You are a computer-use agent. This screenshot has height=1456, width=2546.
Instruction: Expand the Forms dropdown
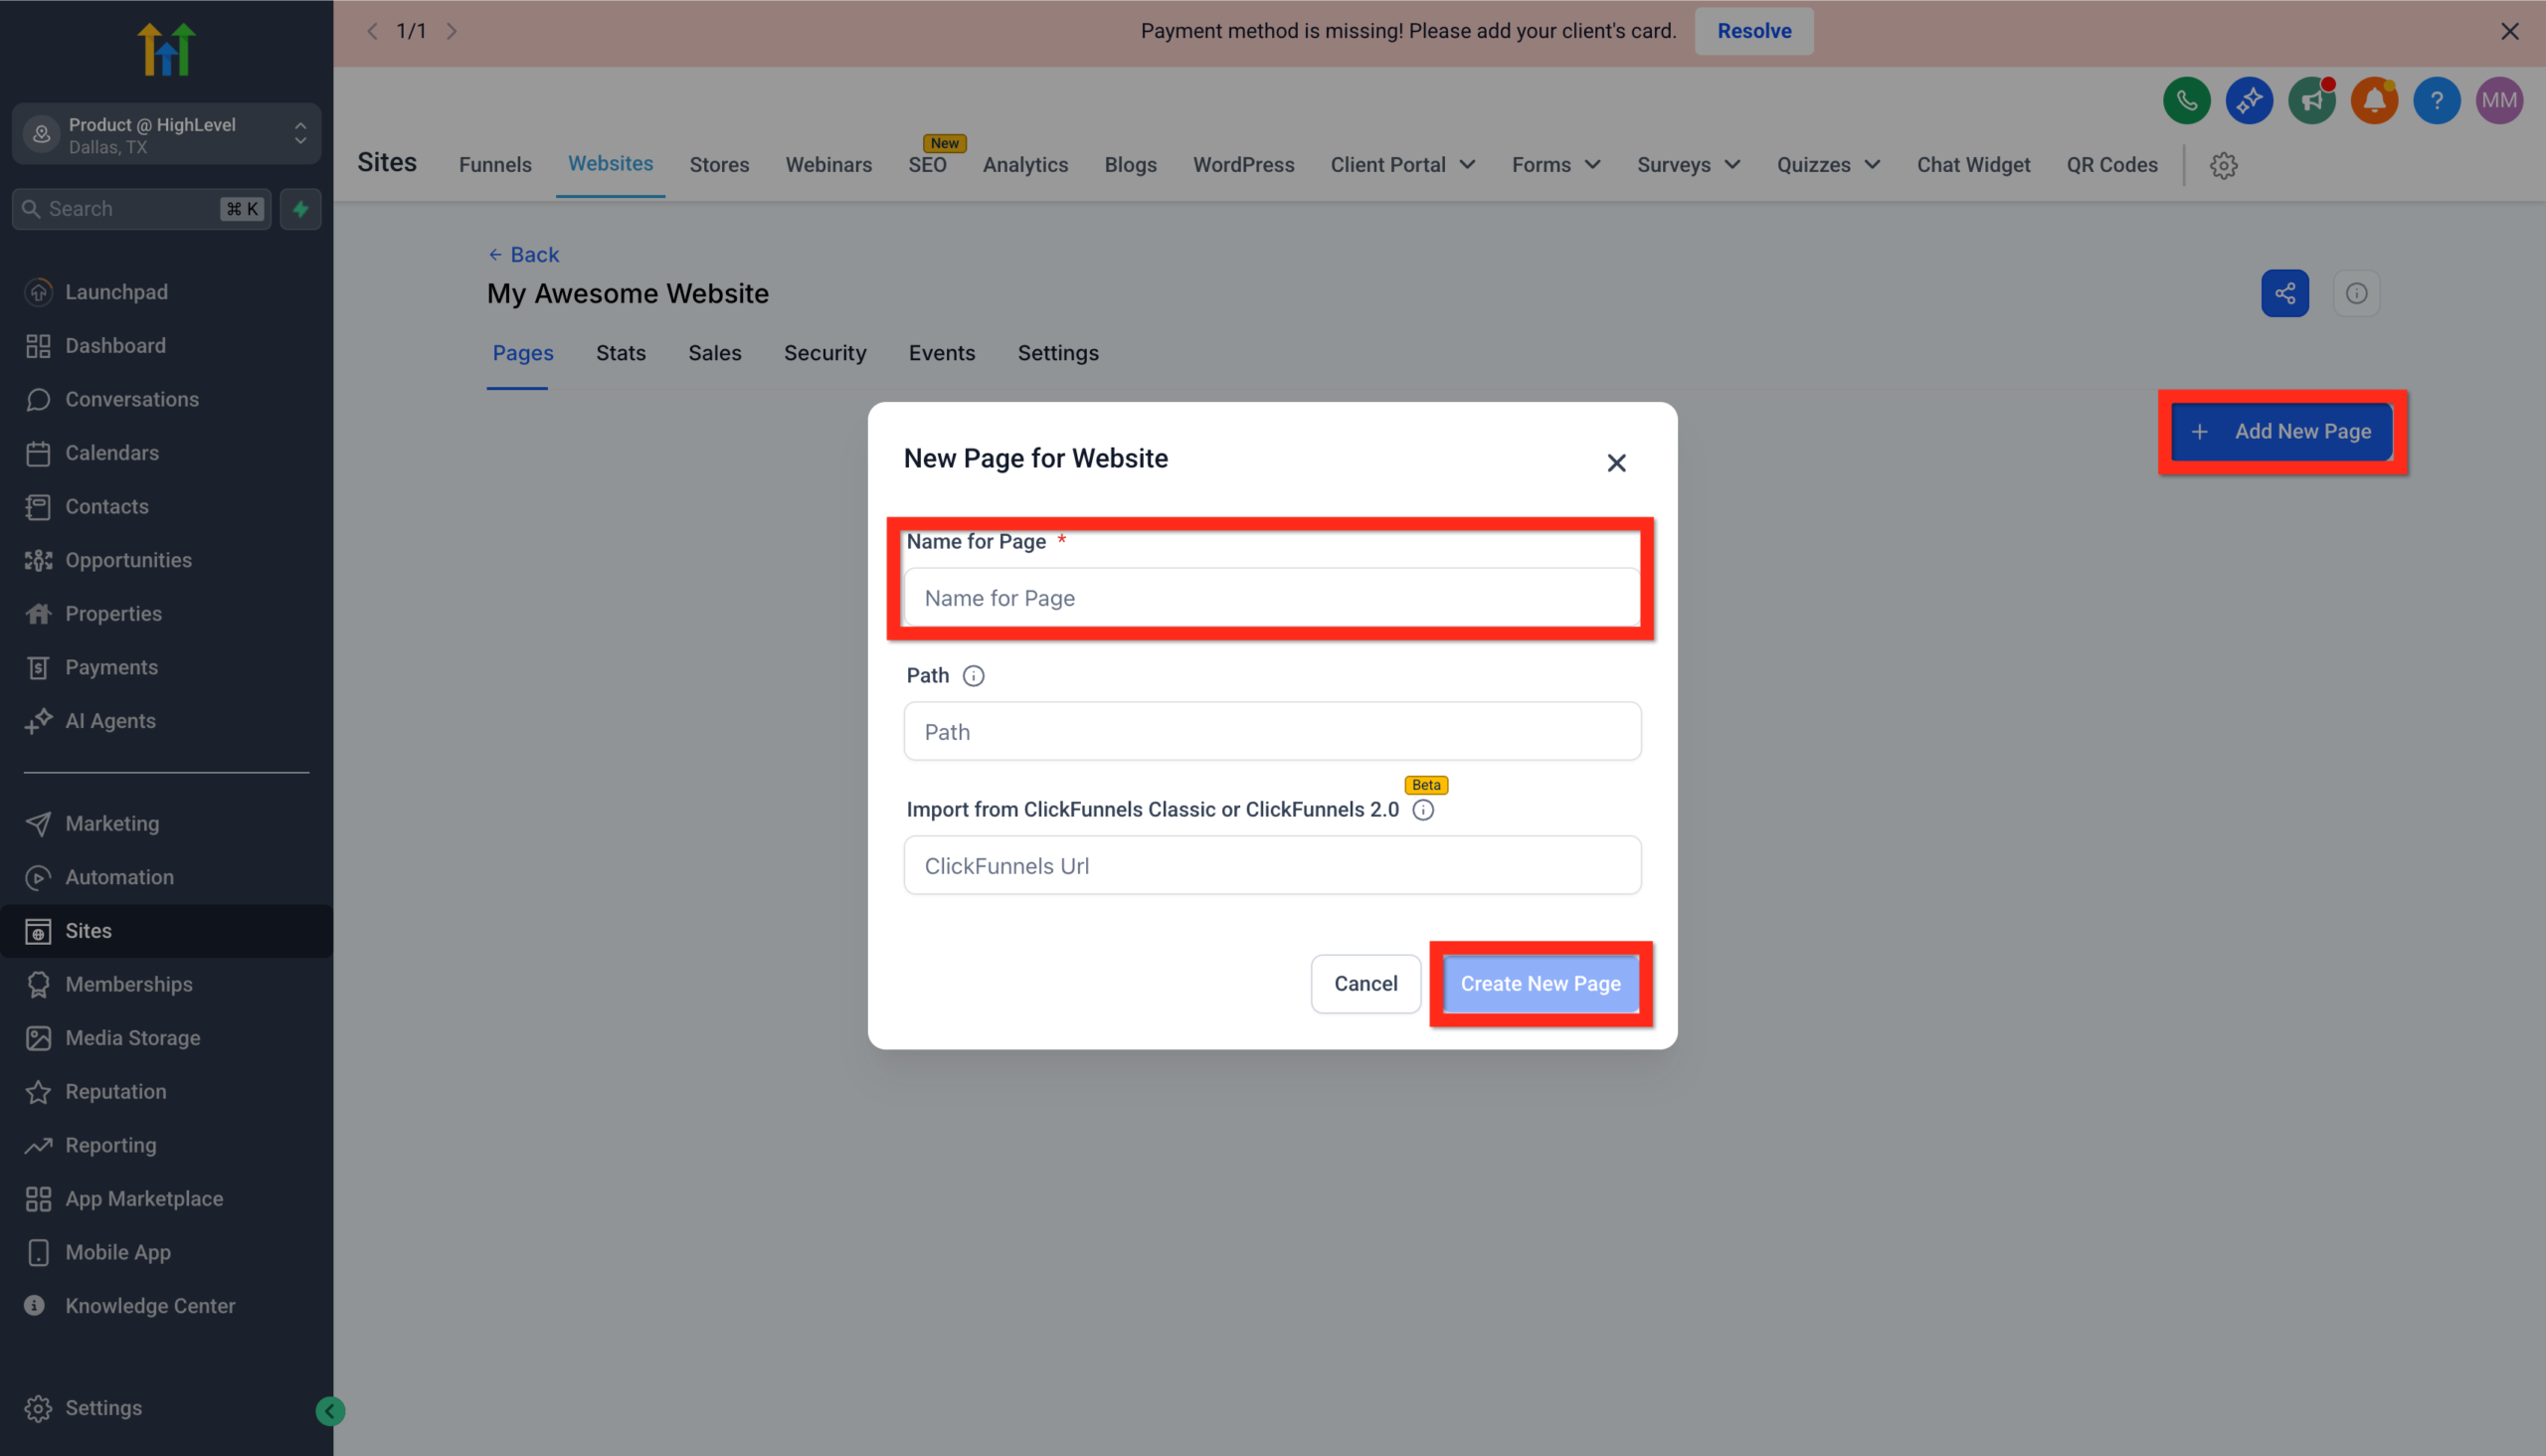1556,164
